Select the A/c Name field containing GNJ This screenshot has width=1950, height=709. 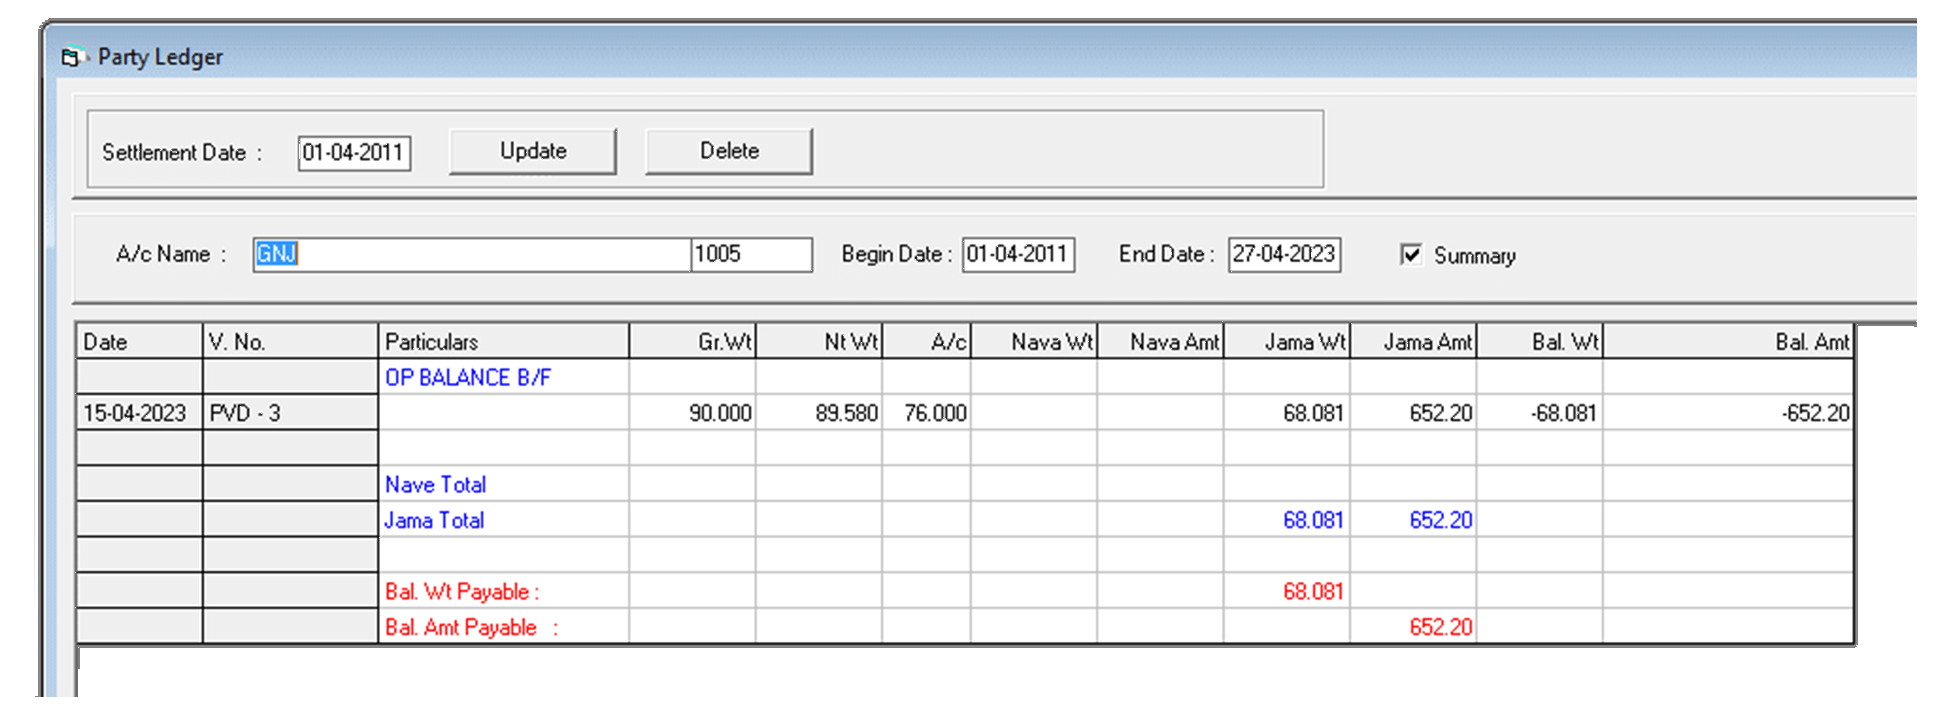click(x=472, y=254)
